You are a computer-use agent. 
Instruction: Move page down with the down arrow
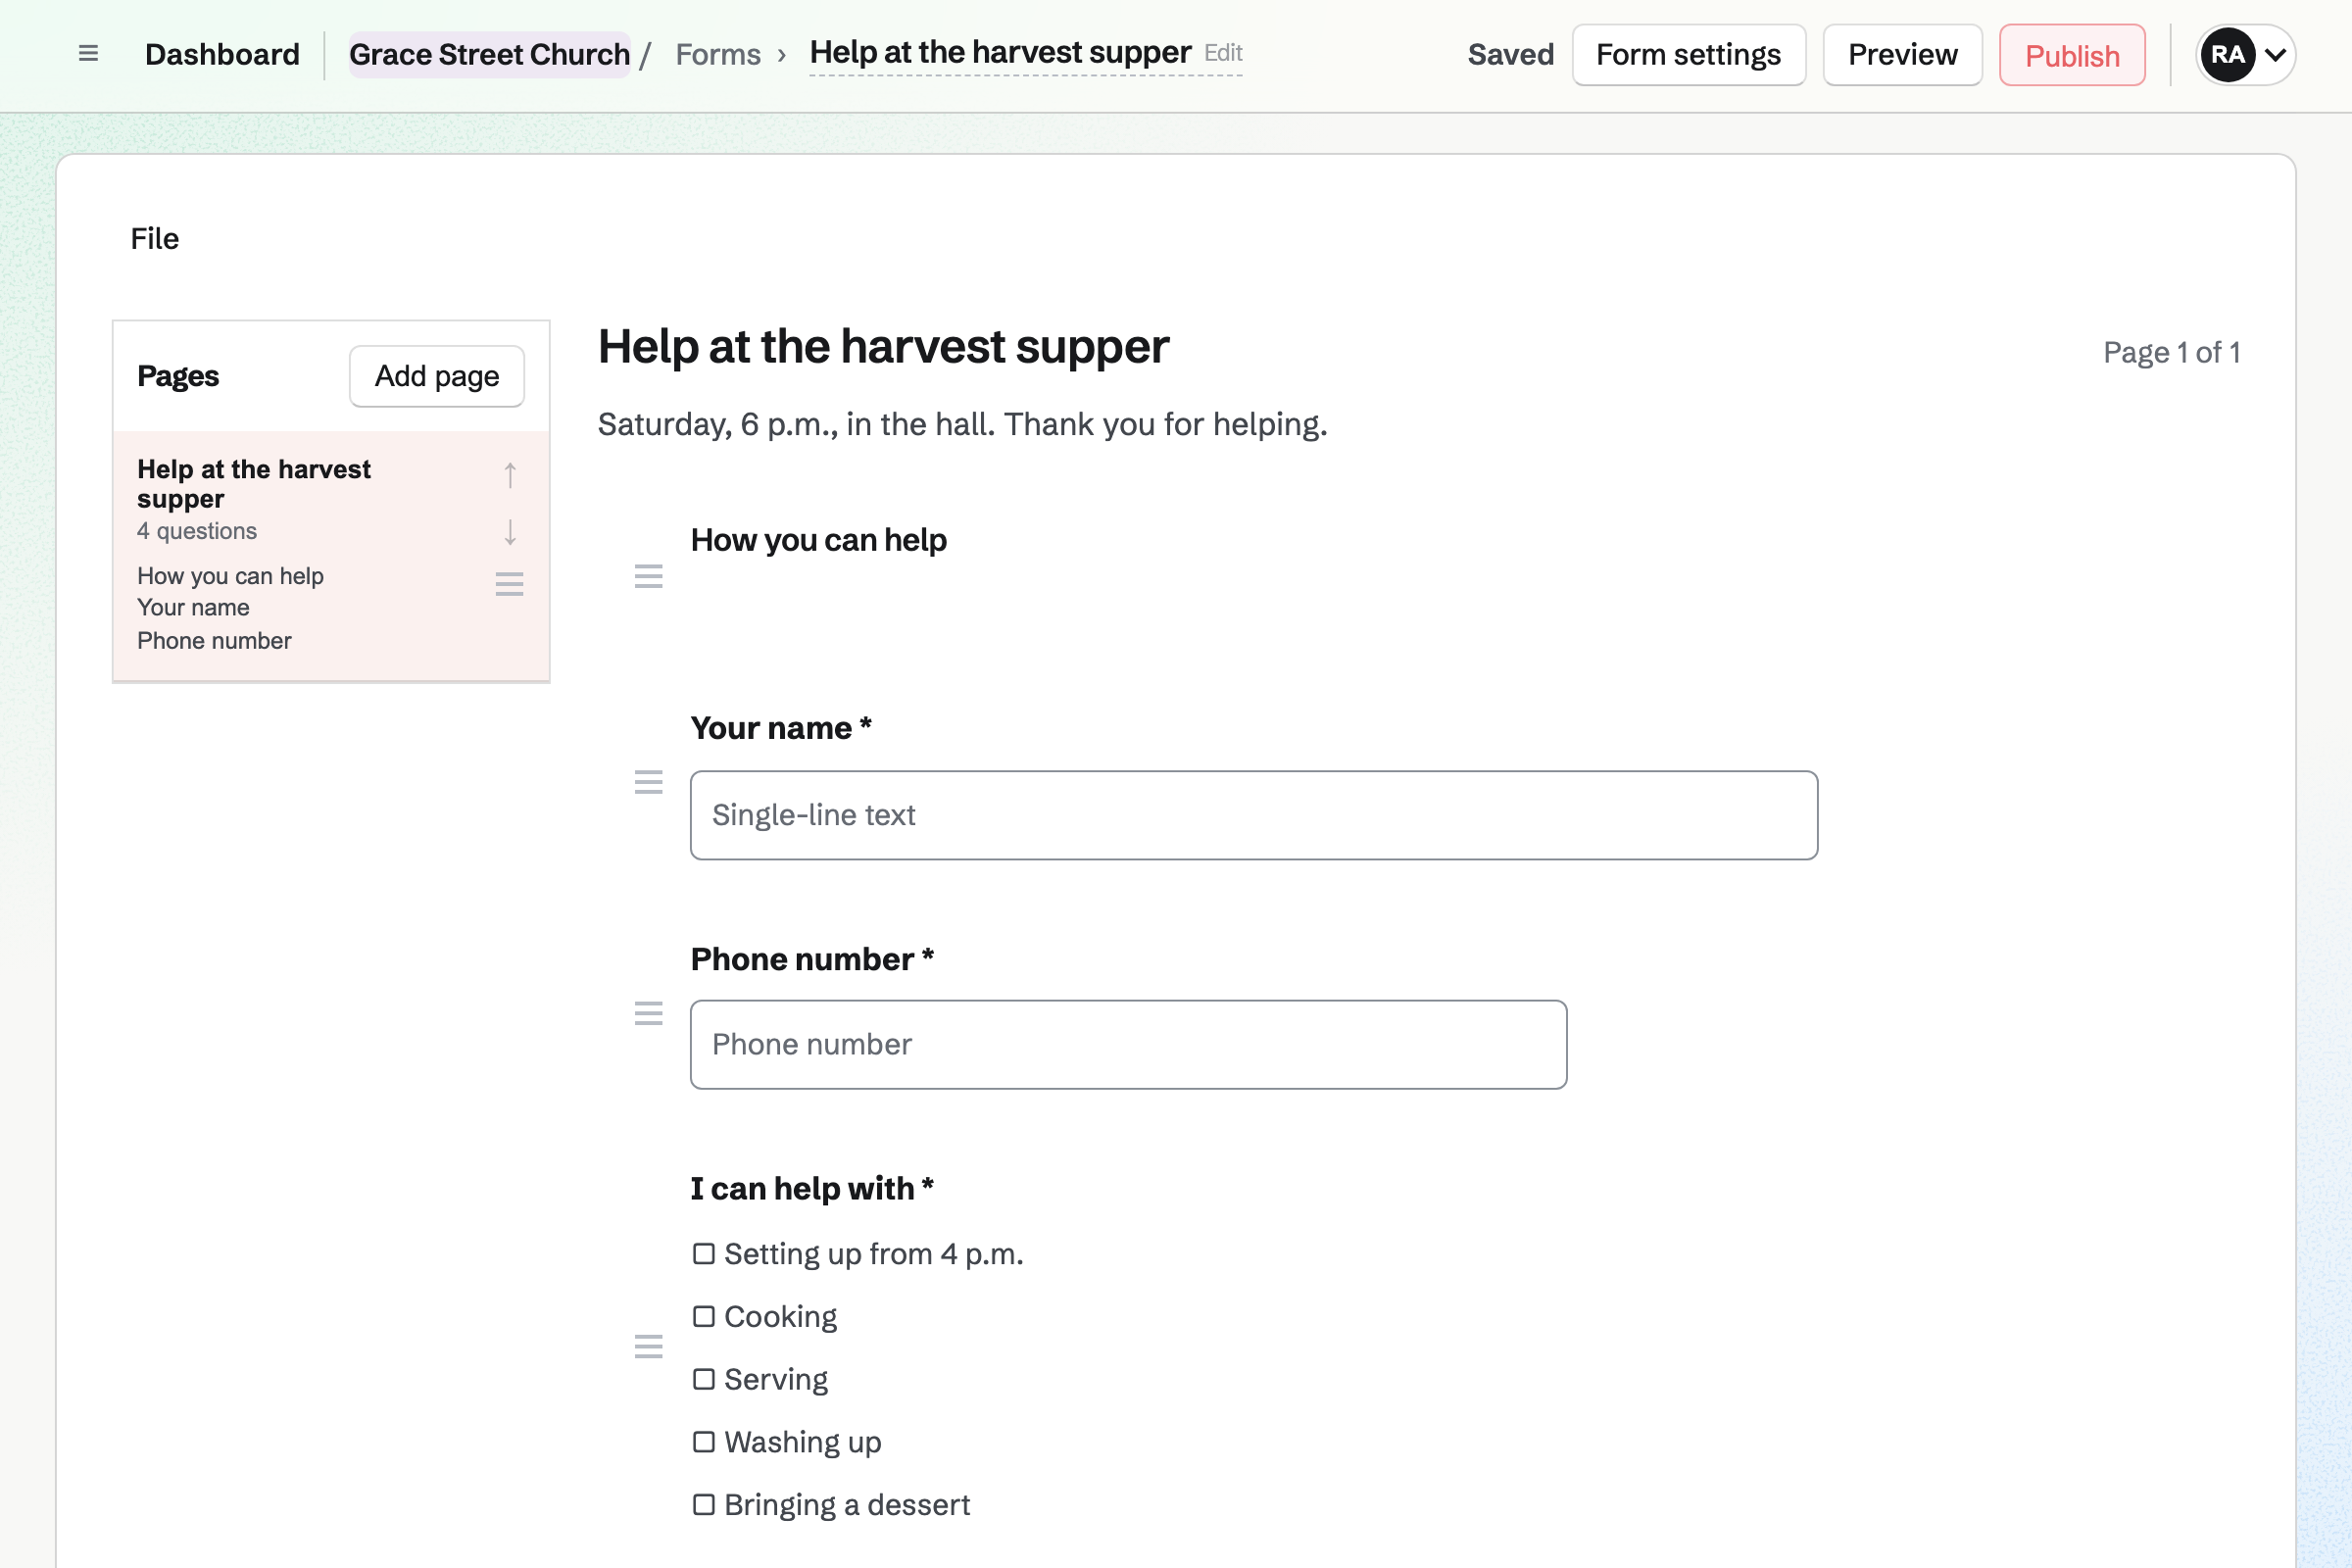click(x=510, y=532)
